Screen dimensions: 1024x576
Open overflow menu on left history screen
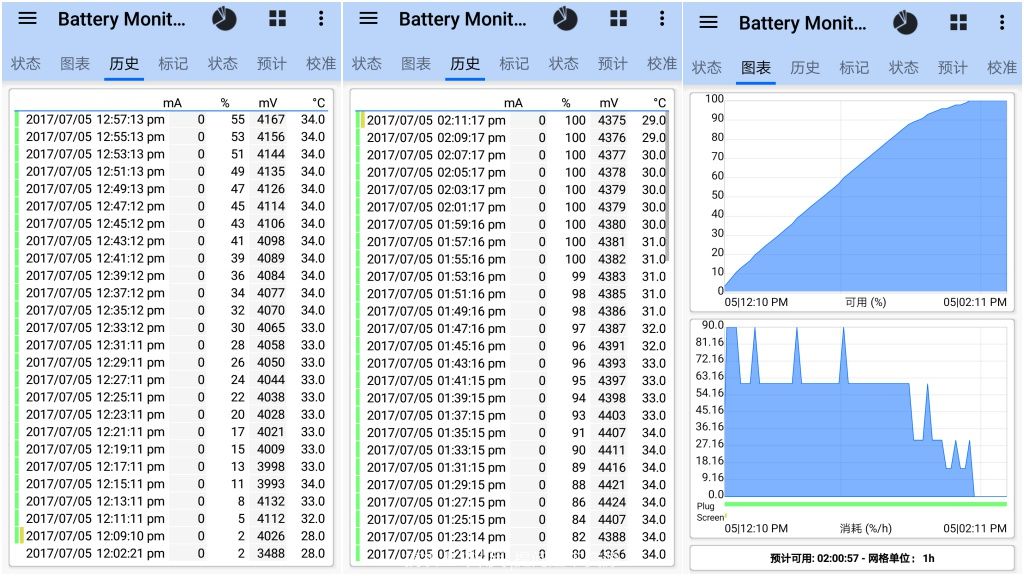[321, 18]
